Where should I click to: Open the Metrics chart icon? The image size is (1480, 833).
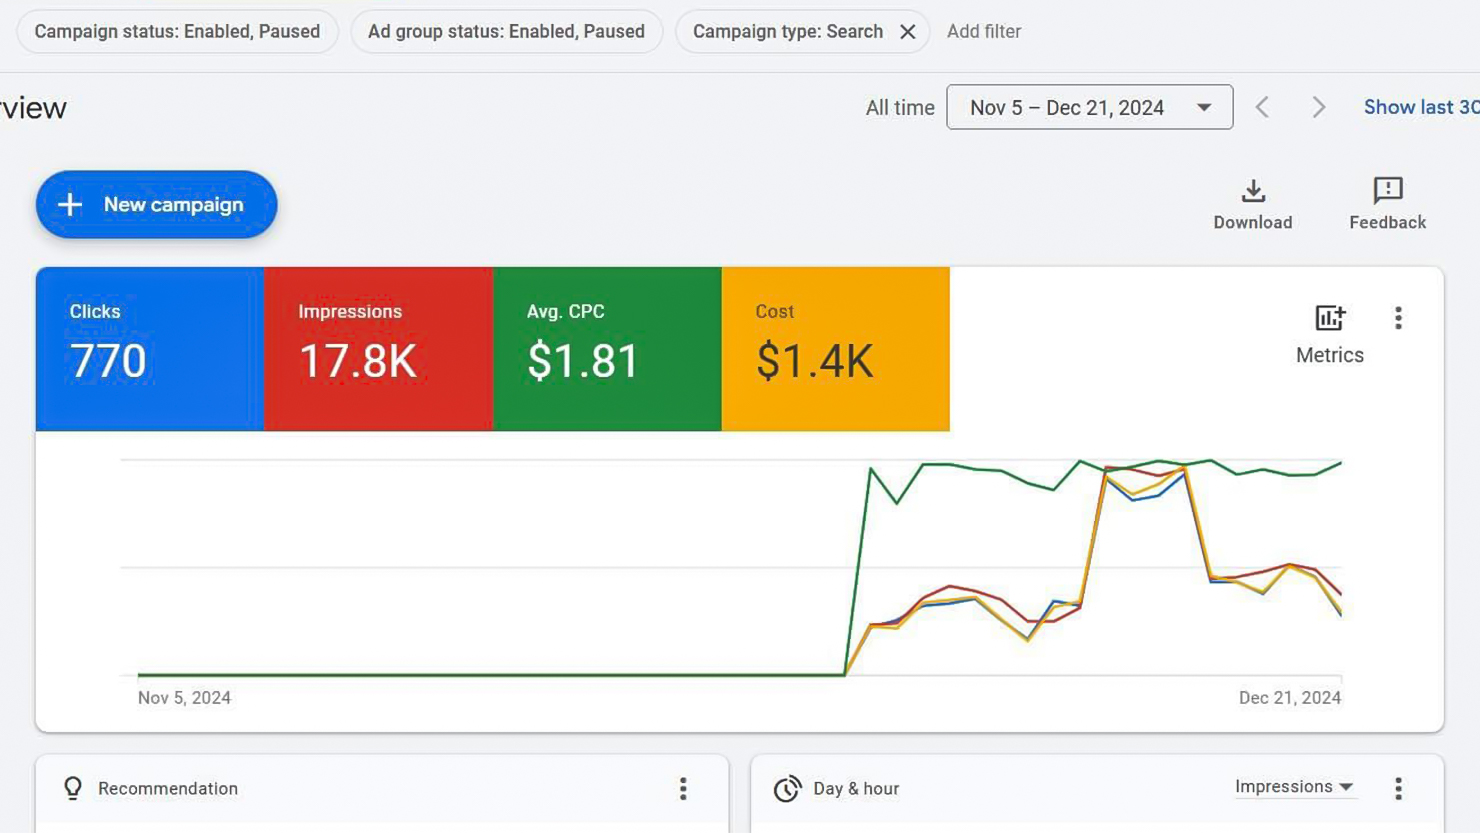pyautogui.click(x=1329, y=319)
